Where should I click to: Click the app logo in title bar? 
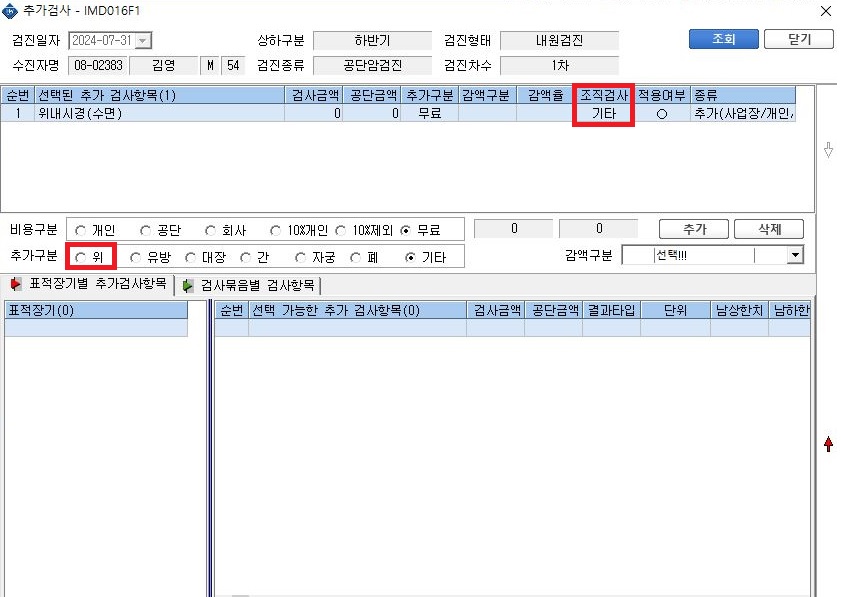click(10, 11)
